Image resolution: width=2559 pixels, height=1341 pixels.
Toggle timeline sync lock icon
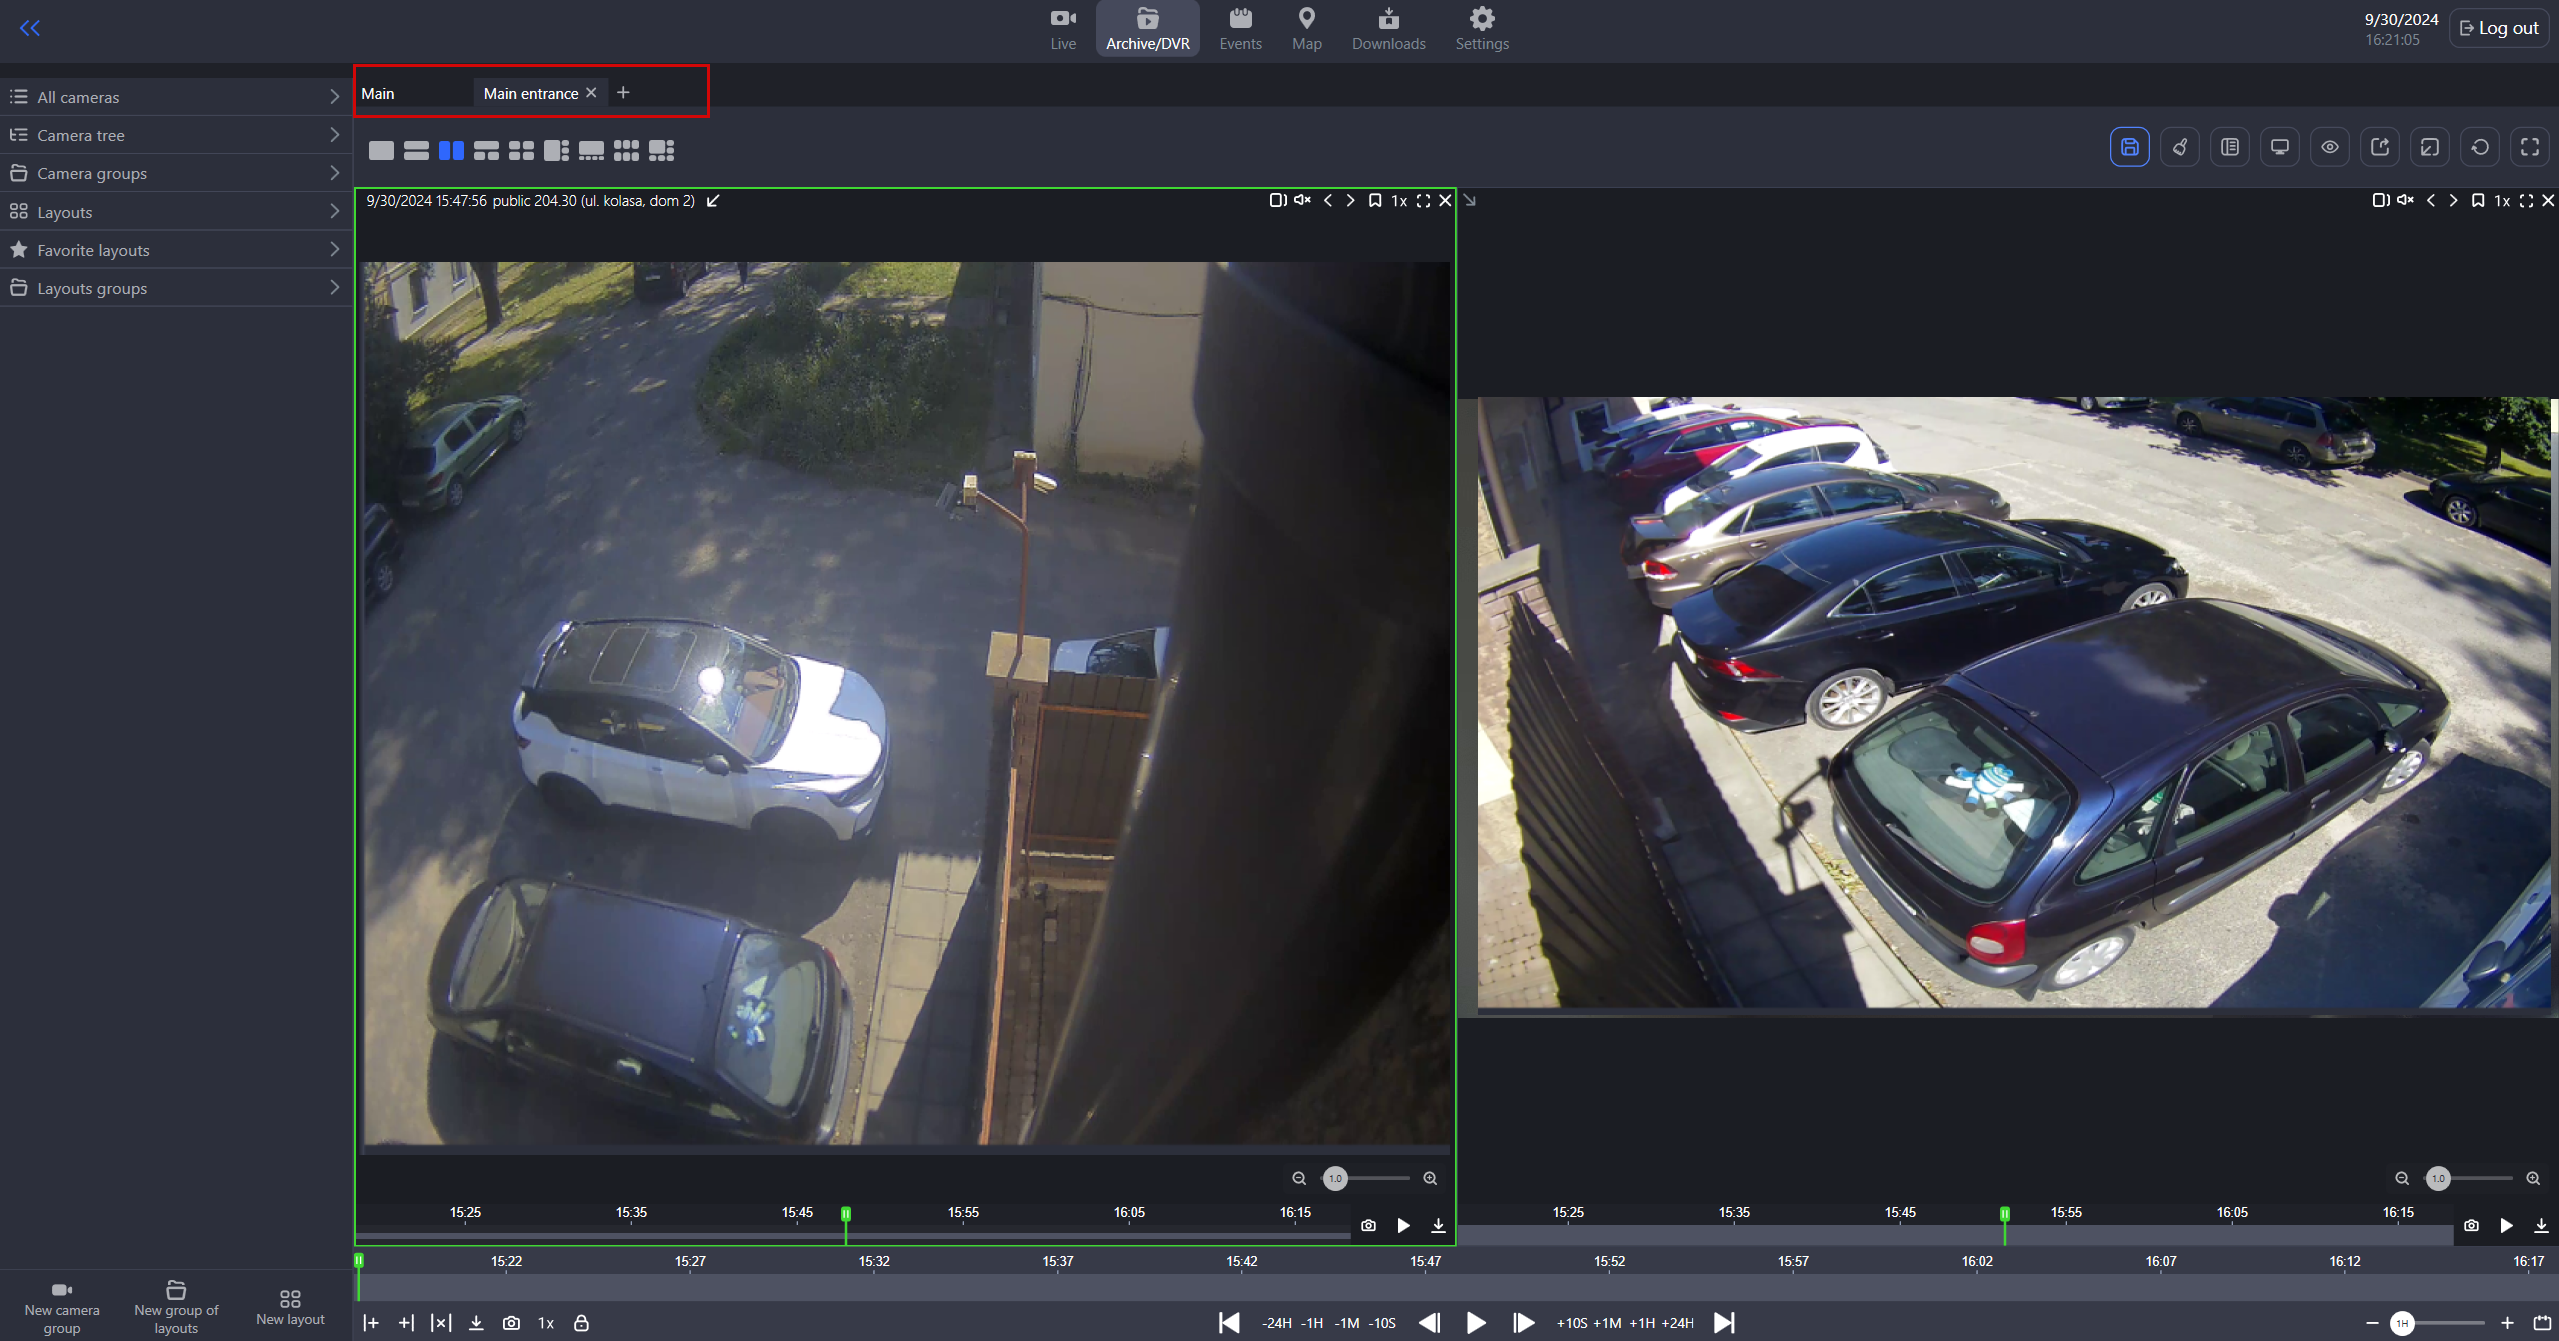click(581, 1322)
